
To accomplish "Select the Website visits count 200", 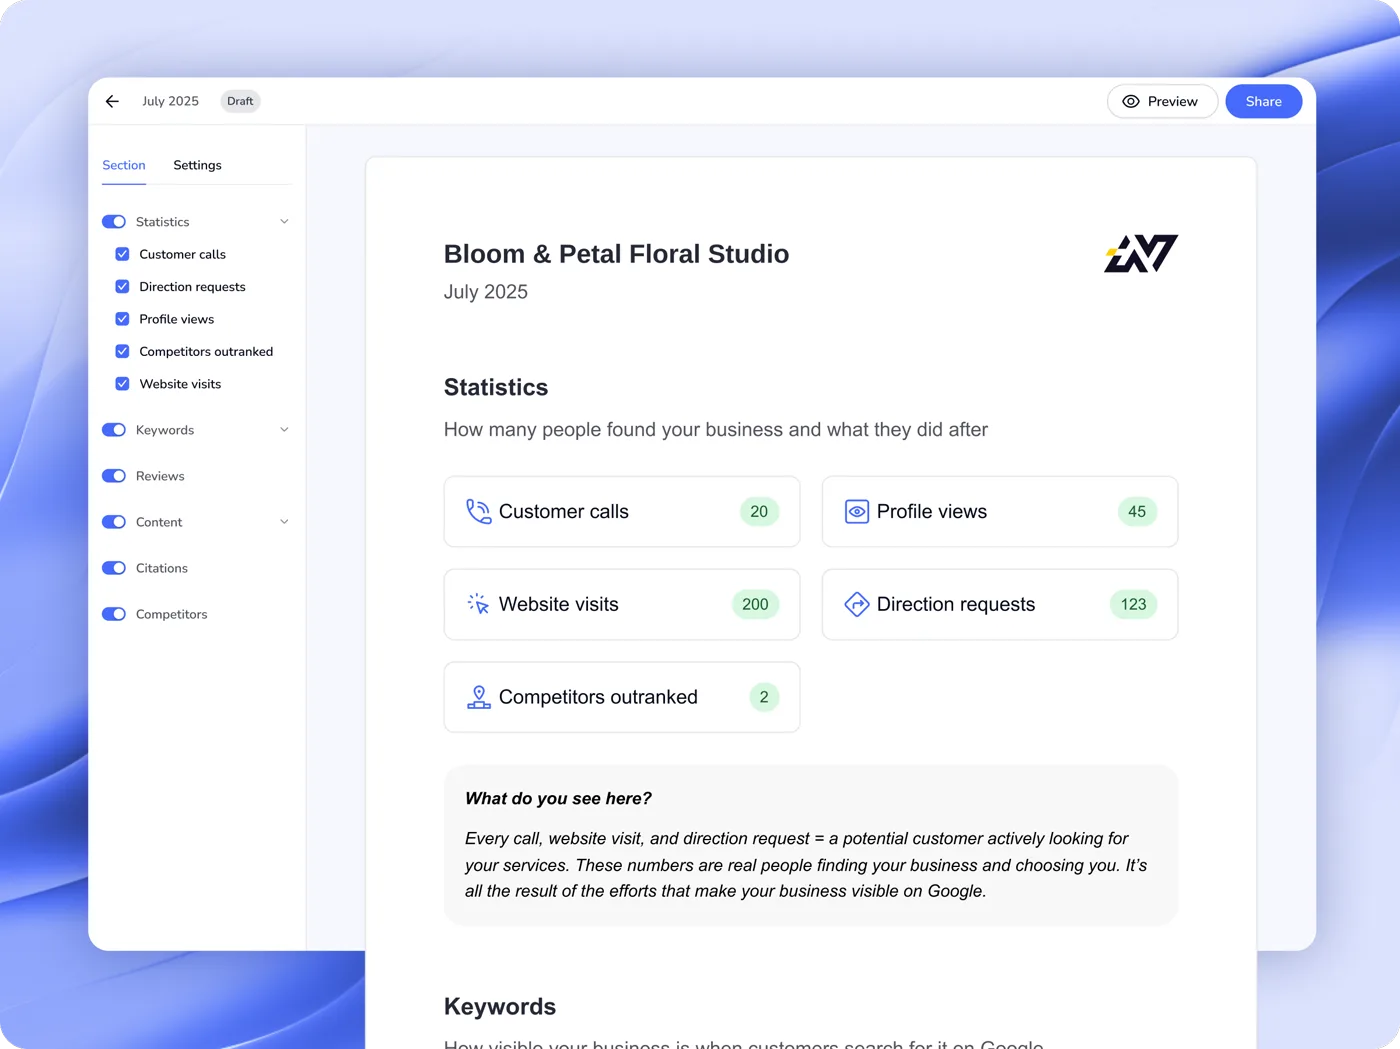I will pos(755,604).
